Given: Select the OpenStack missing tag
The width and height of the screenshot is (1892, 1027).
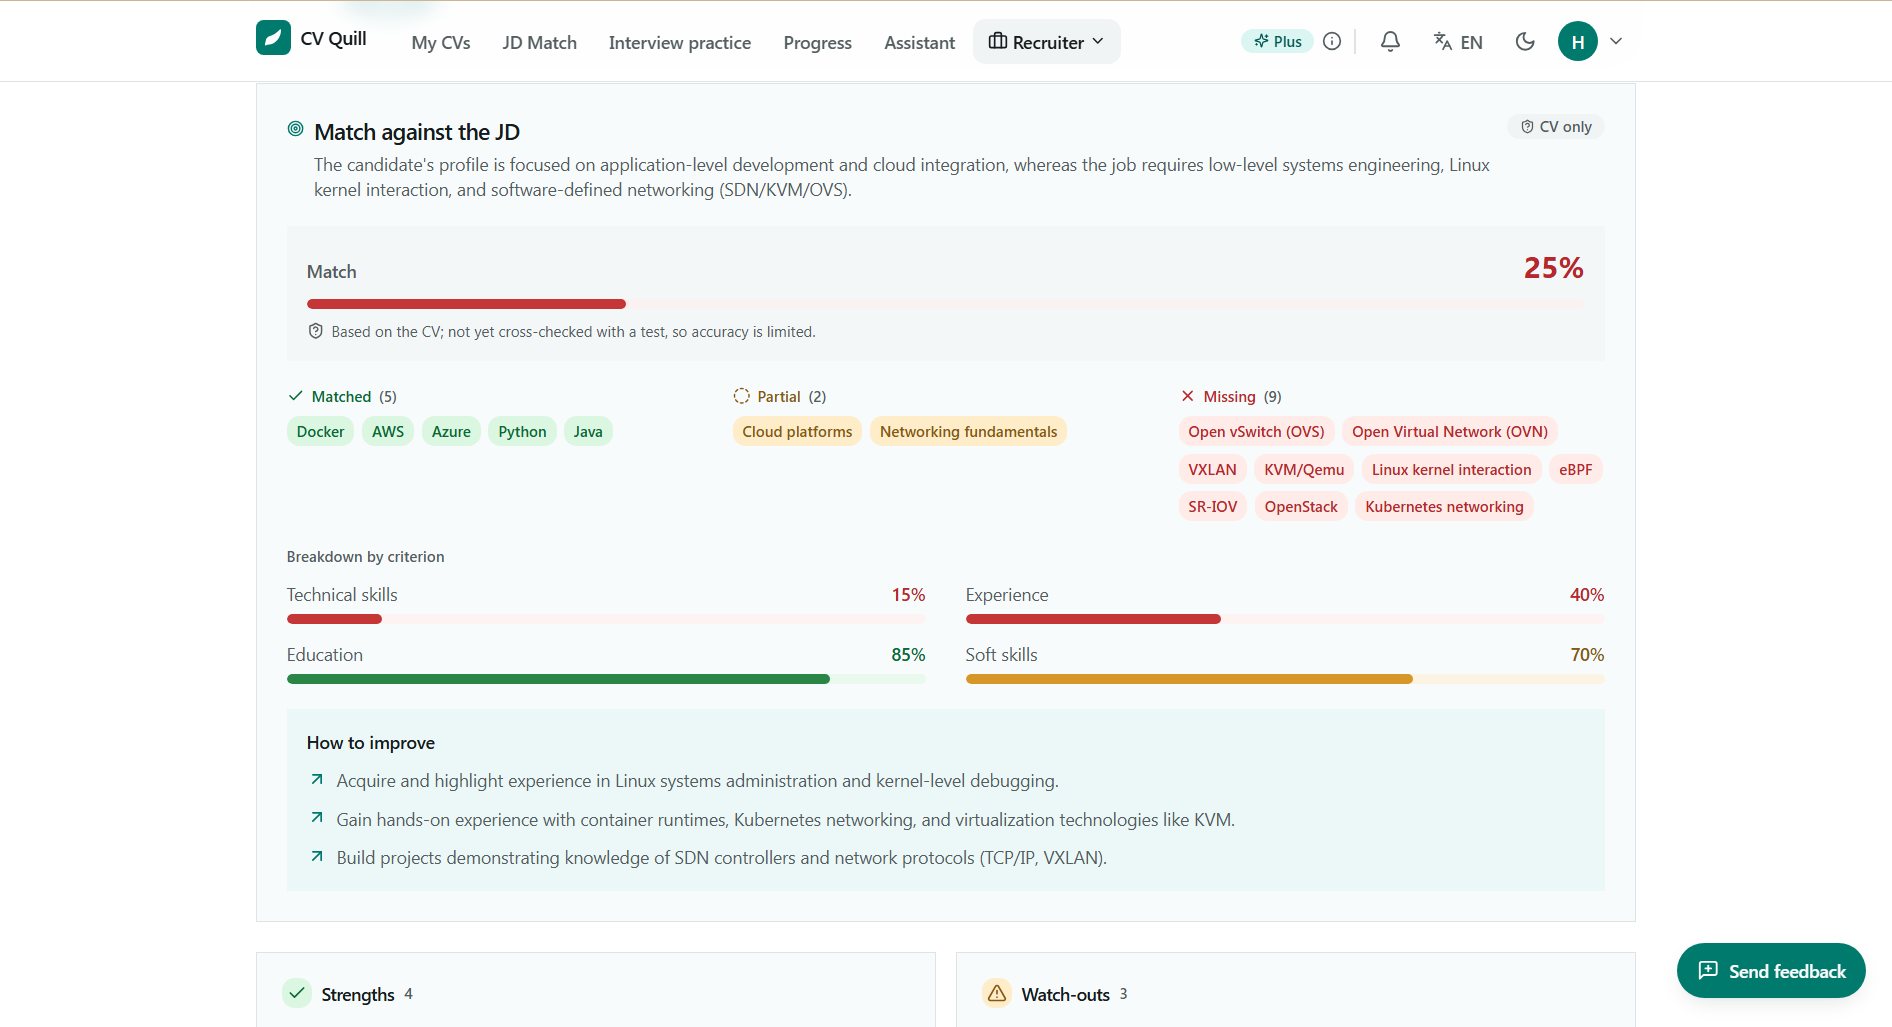Looking at the screenshot, I should [1301, 507].
